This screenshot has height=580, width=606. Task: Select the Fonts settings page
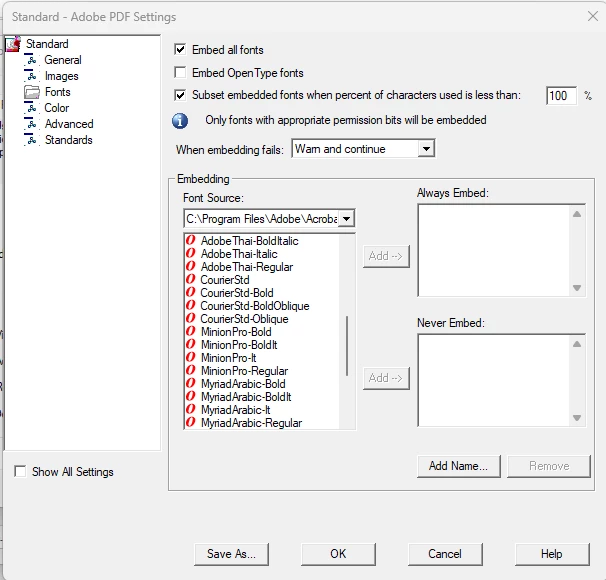click(58, 92)
